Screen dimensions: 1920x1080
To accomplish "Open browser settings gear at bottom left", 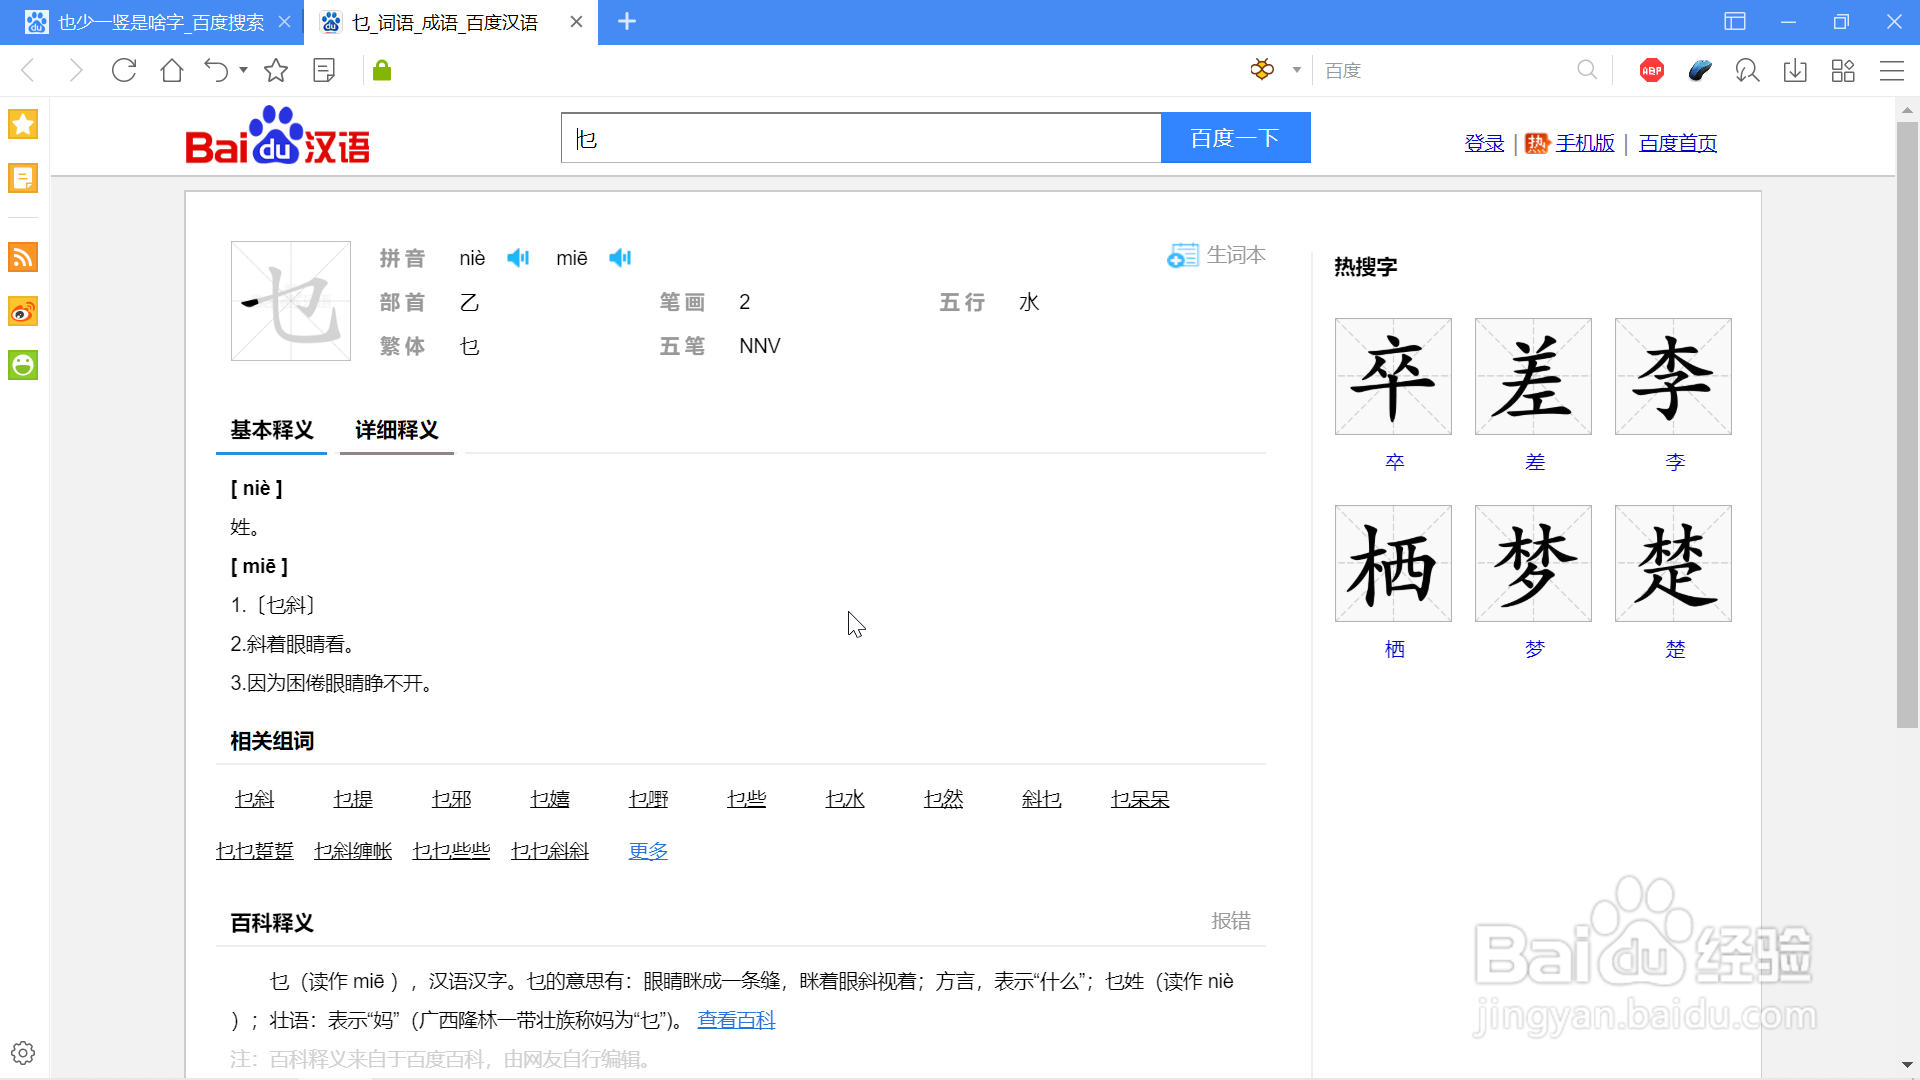I will click(22, 1052).
